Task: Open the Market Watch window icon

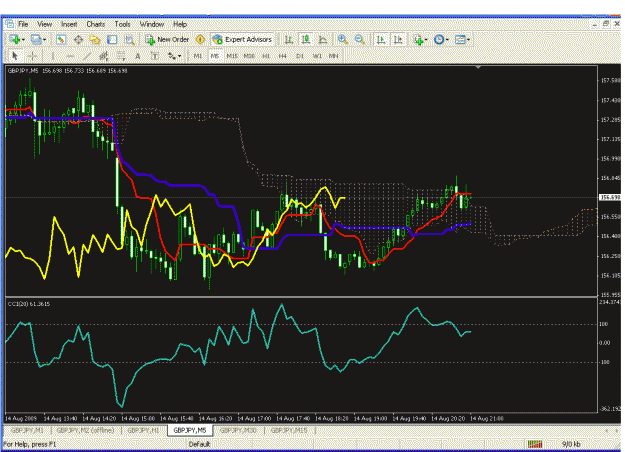Action: [61, 39]
